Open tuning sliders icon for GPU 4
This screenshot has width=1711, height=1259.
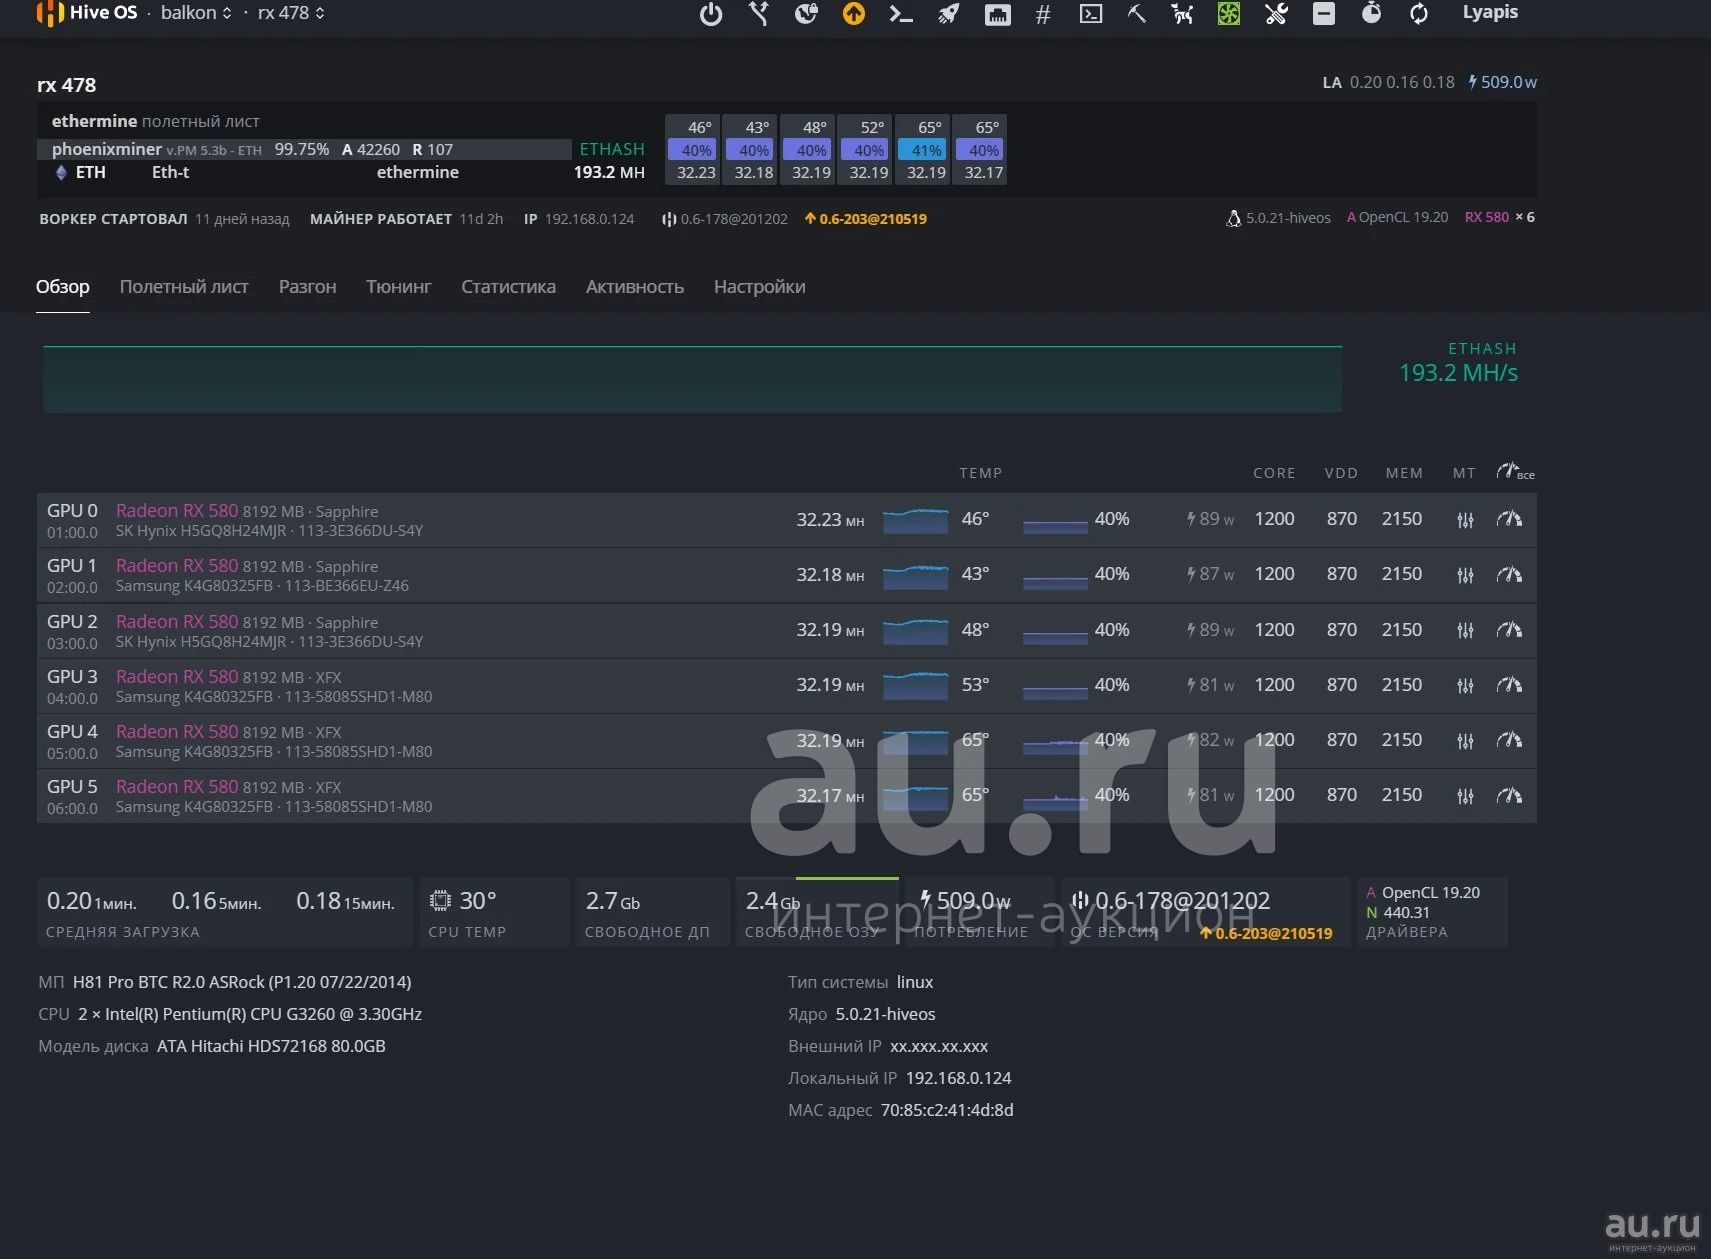coord(1465,741)
